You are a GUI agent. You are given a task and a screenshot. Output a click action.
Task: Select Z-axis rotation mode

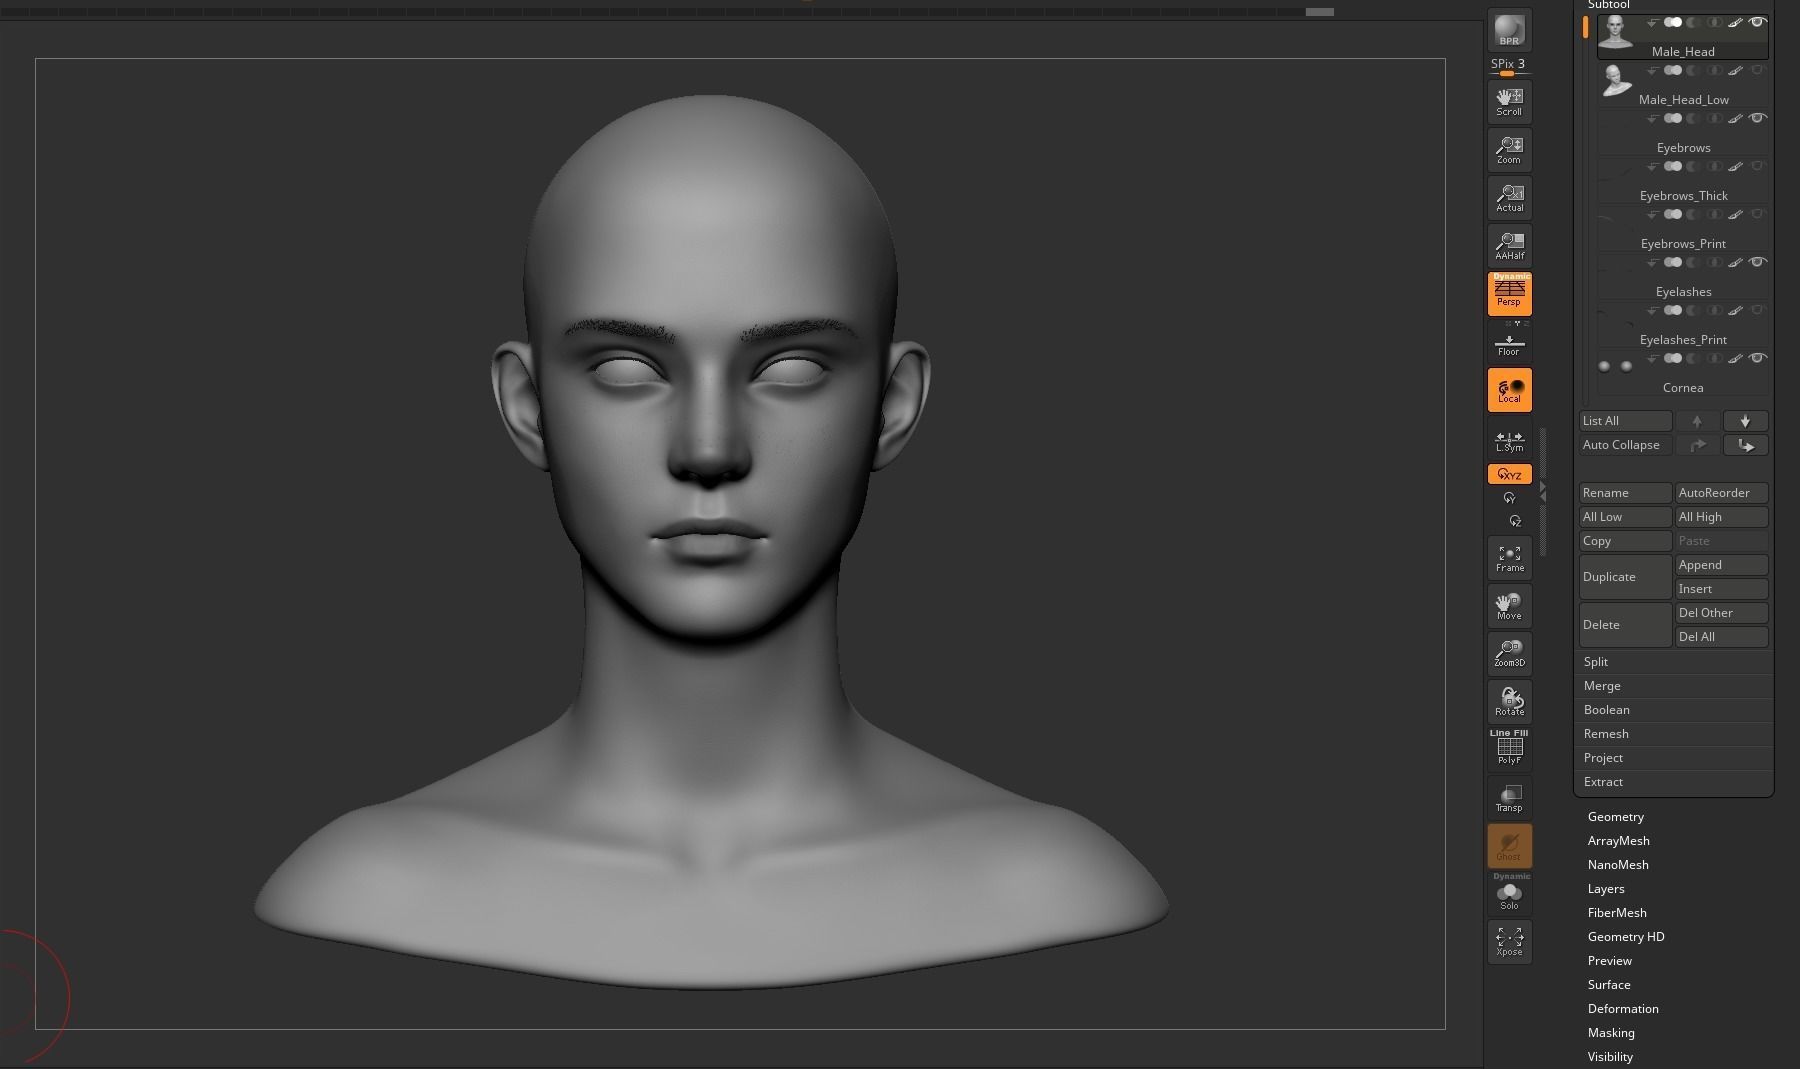(x=1515, y=521)
